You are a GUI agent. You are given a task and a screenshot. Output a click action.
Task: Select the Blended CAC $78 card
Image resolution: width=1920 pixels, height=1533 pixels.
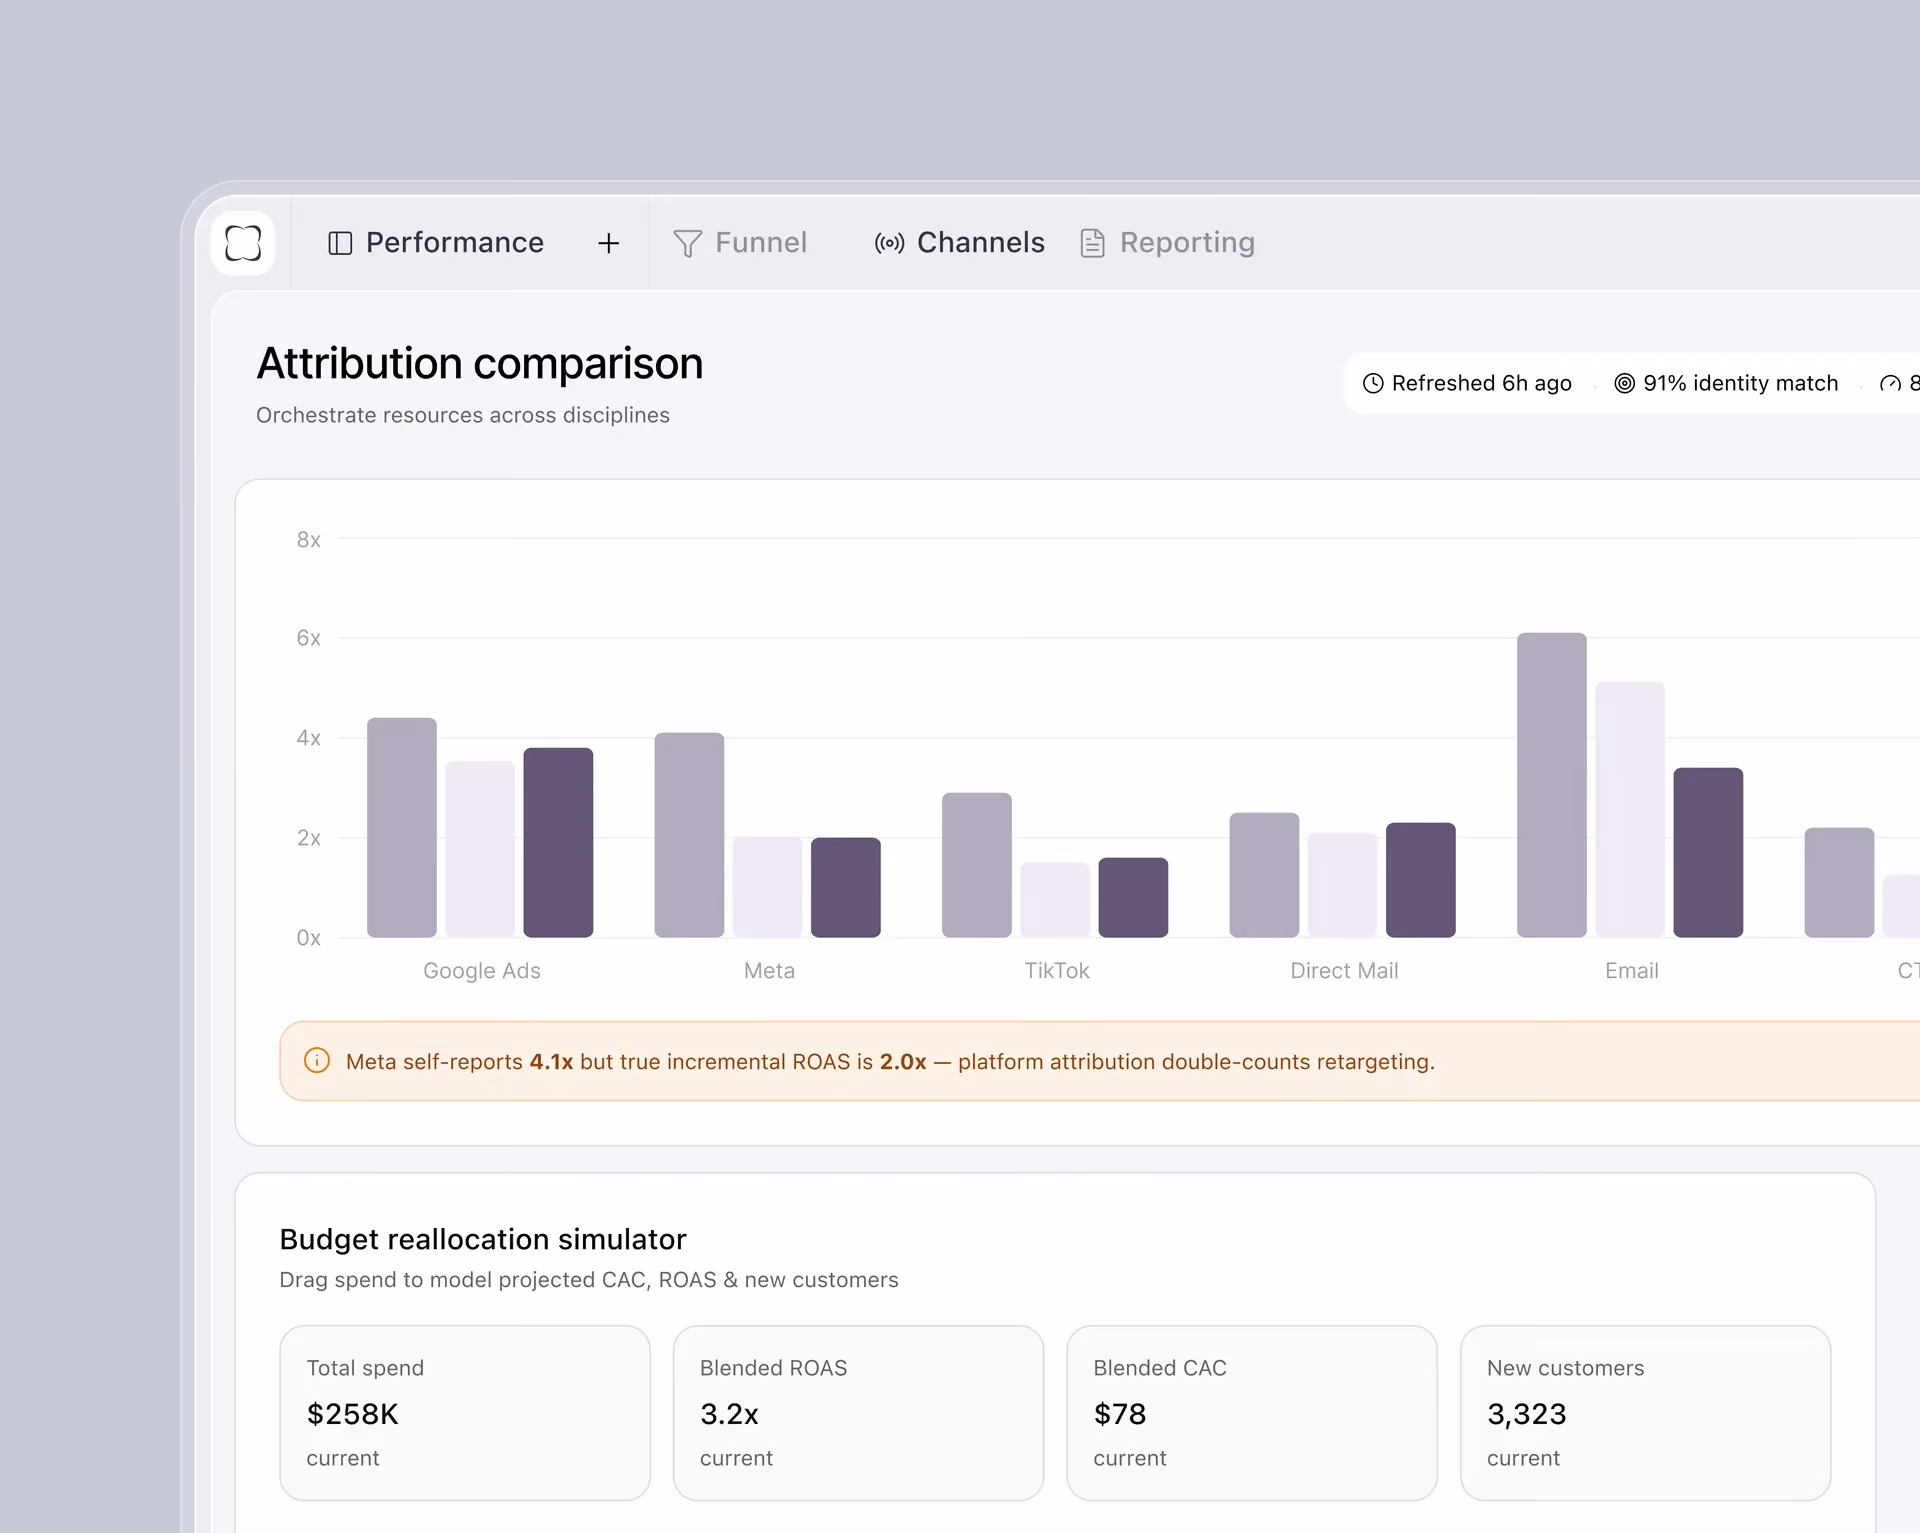[1252, 1412]
